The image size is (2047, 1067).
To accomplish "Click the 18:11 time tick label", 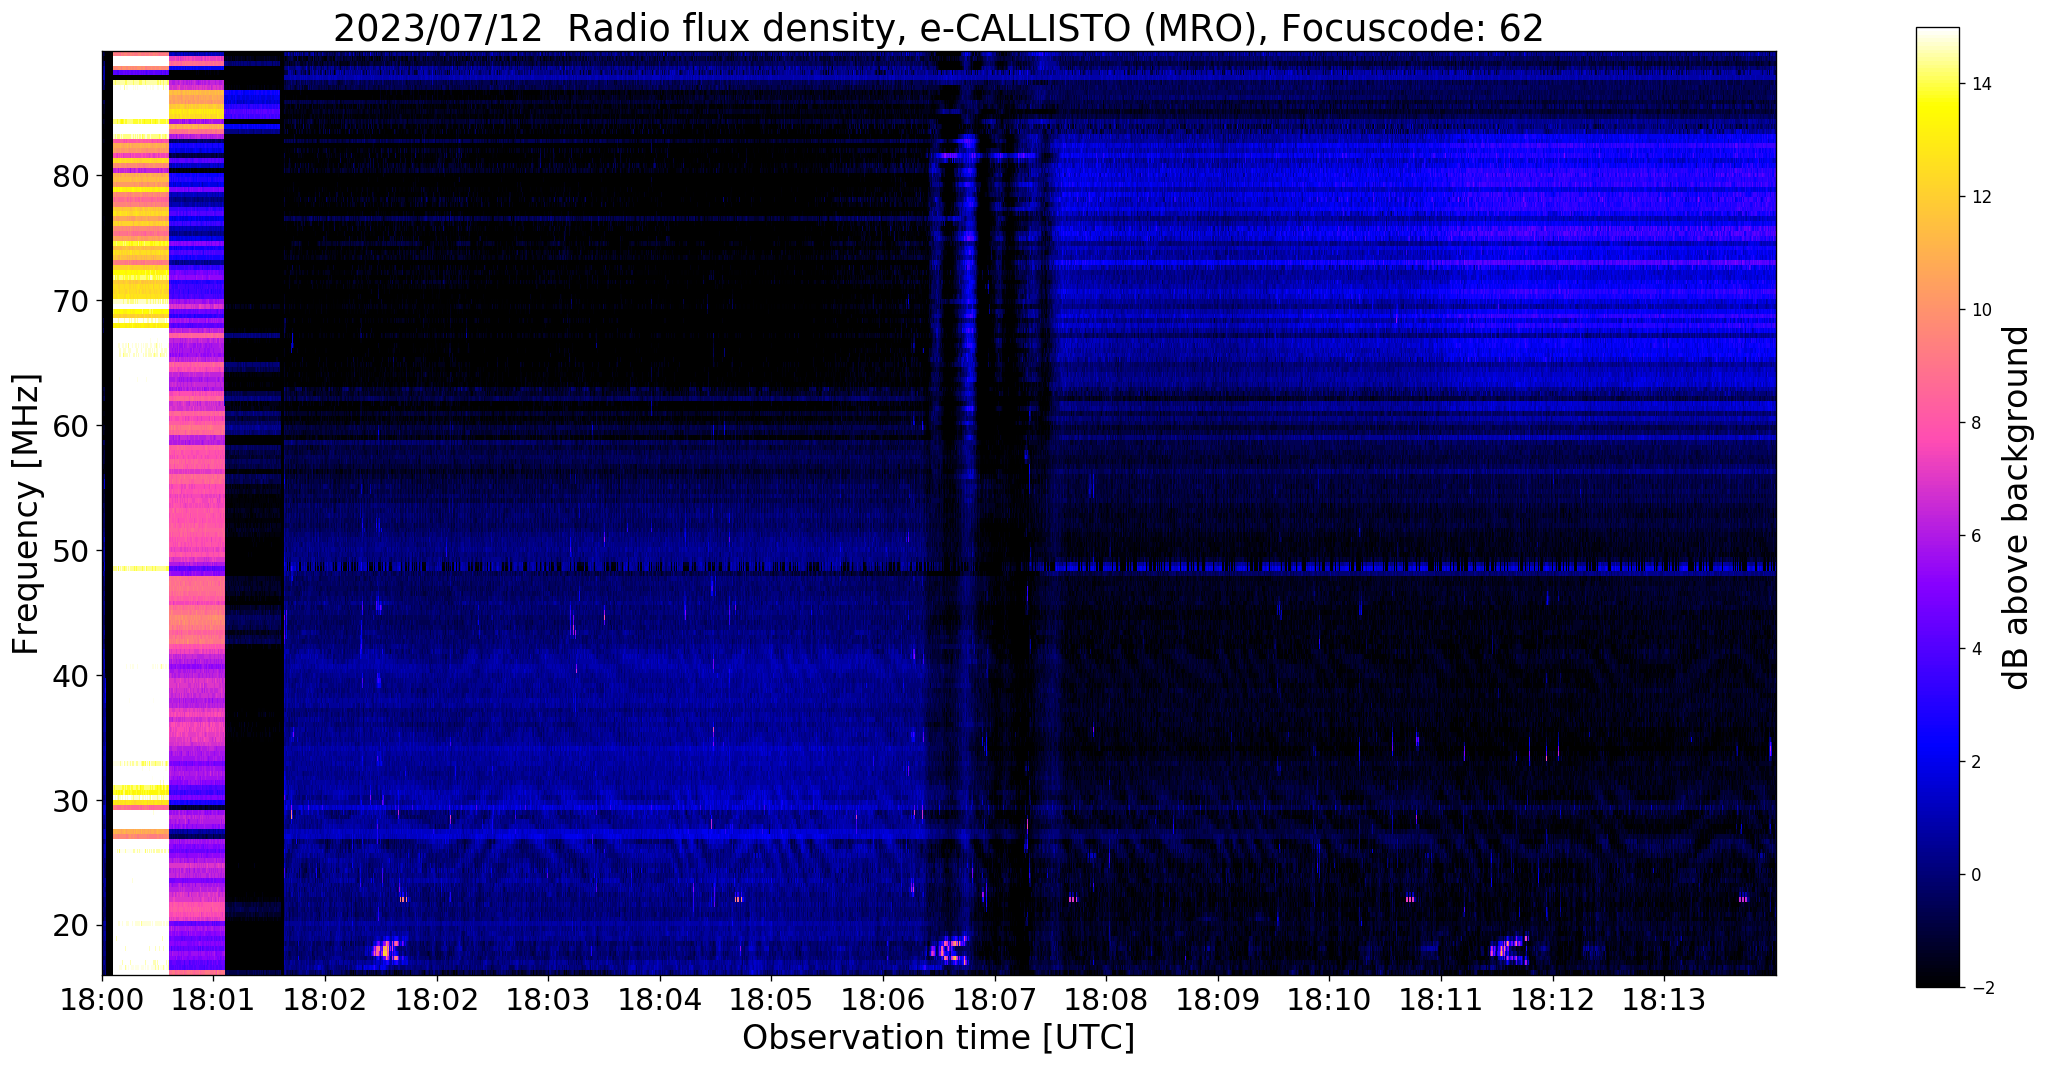I will pyautogui.click(x=1441, y=1000).
